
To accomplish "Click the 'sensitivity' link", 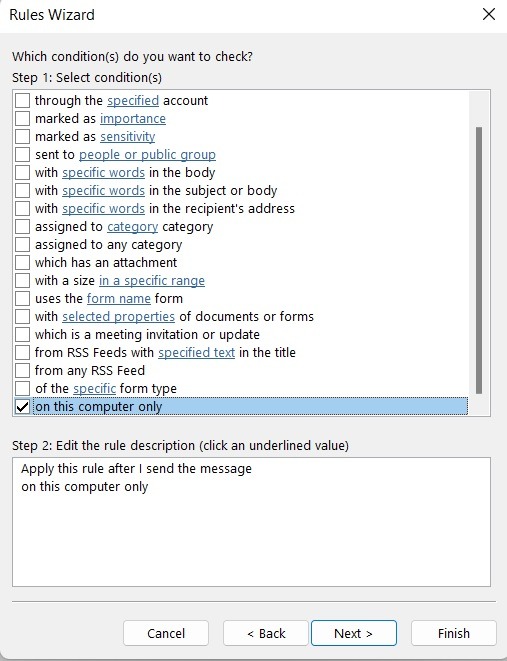I will pos(128,137).
